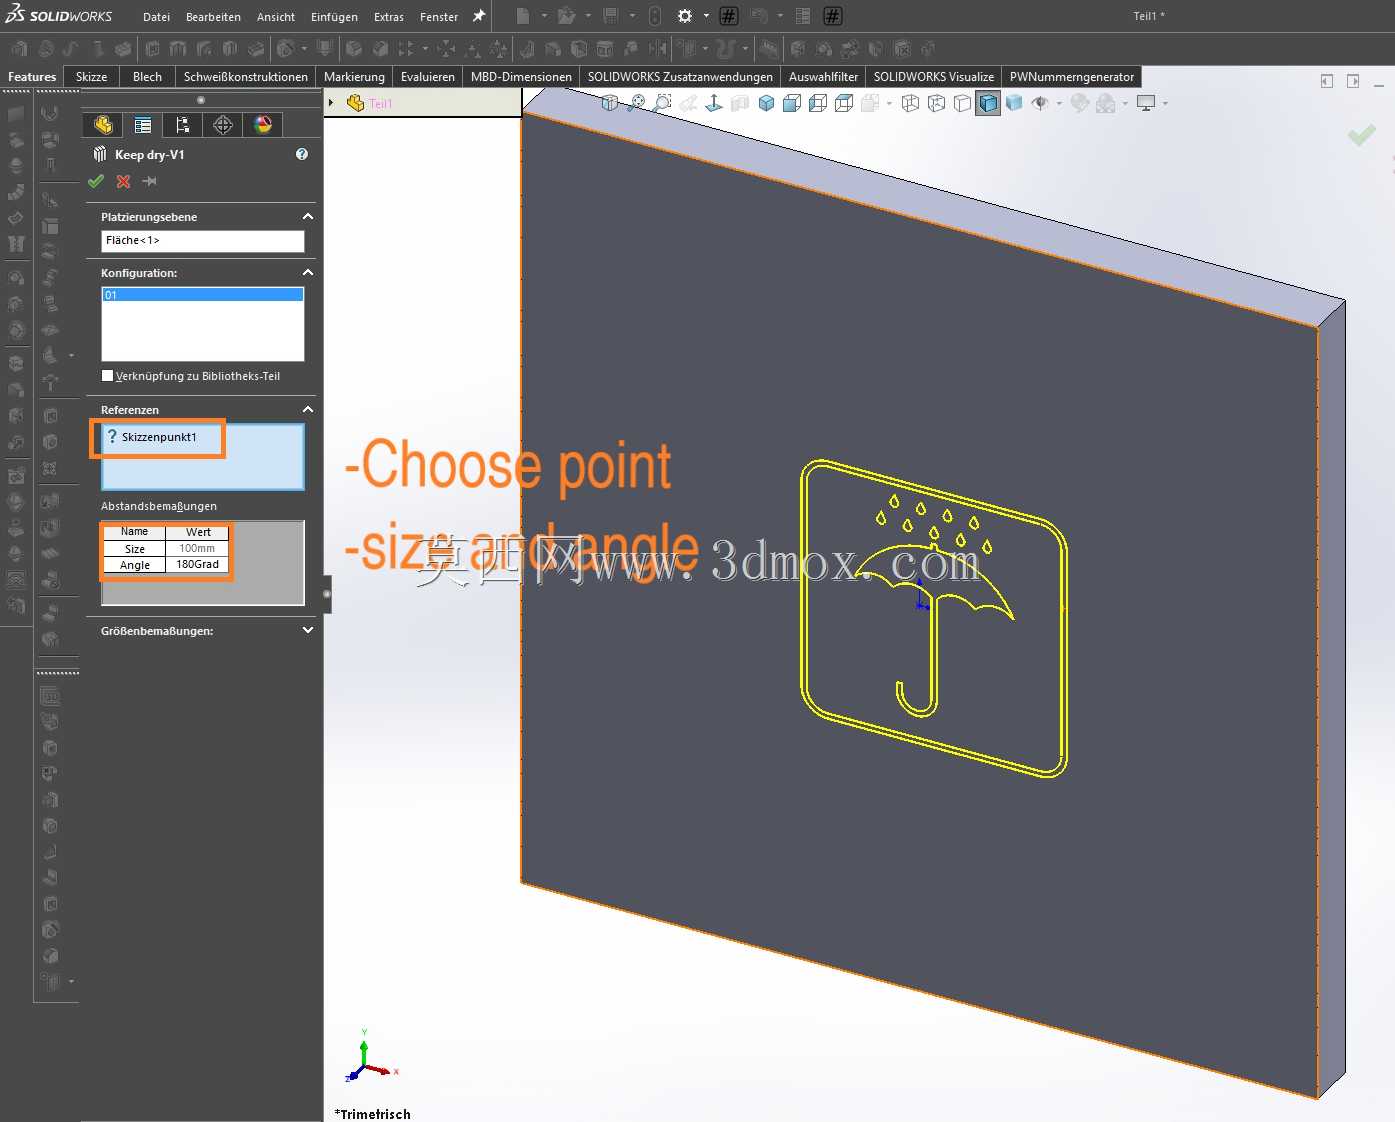
Task: Open the Einfügen menu
Action: 334,17
